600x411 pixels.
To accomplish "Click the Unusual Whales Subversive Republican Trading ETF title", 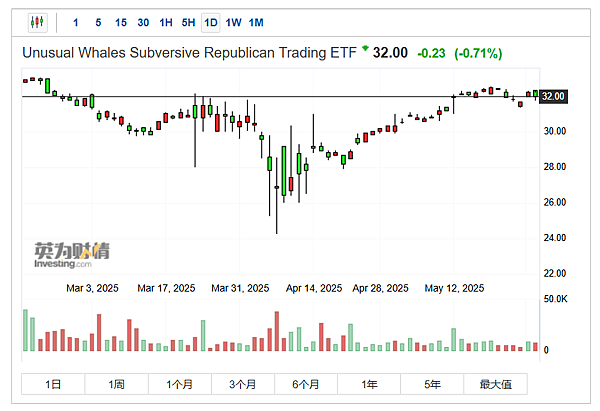I will point(189,53).
